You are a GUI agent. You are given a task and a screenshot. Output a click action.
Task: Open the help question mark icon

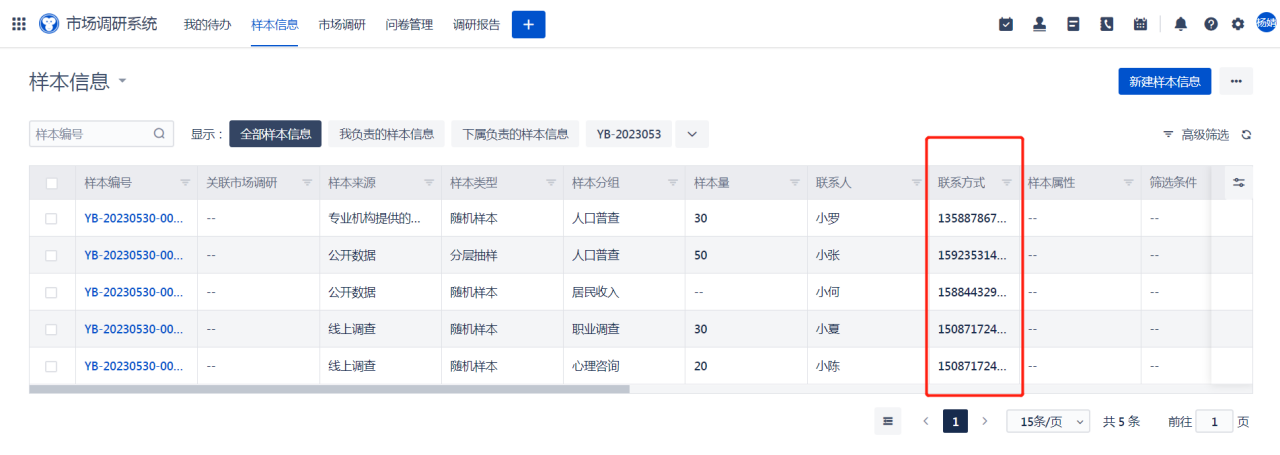[1211, 24]
